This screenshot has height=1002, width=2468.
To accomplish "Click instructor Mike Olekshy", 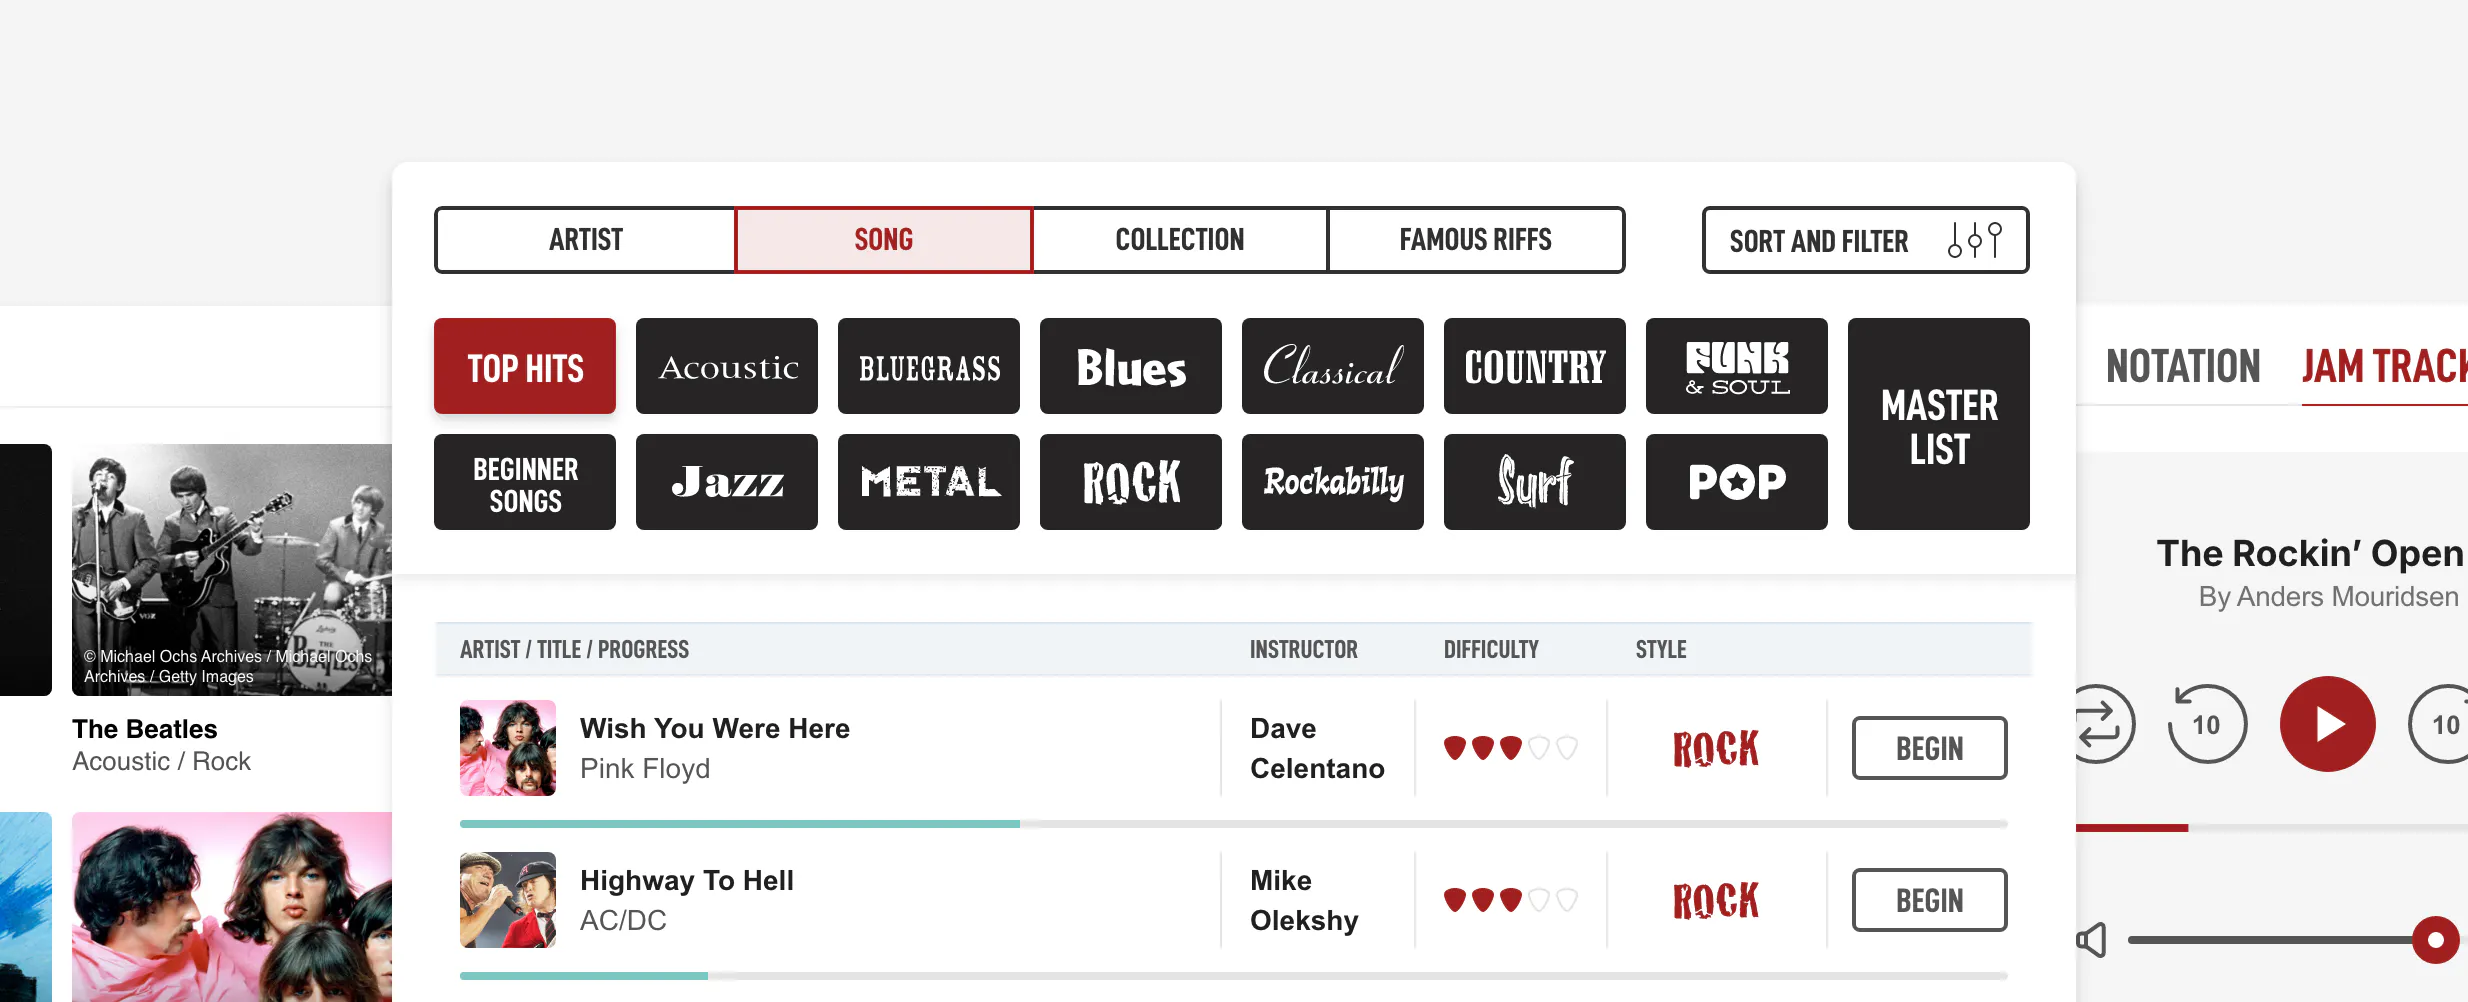I will pos(1304,900).
